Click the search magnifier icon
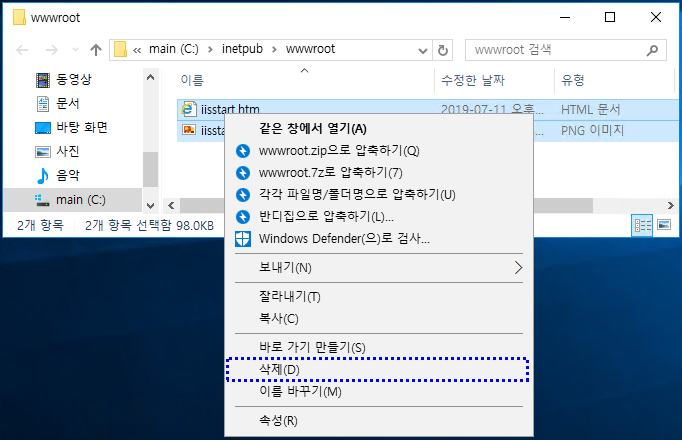 coord(652,50)
